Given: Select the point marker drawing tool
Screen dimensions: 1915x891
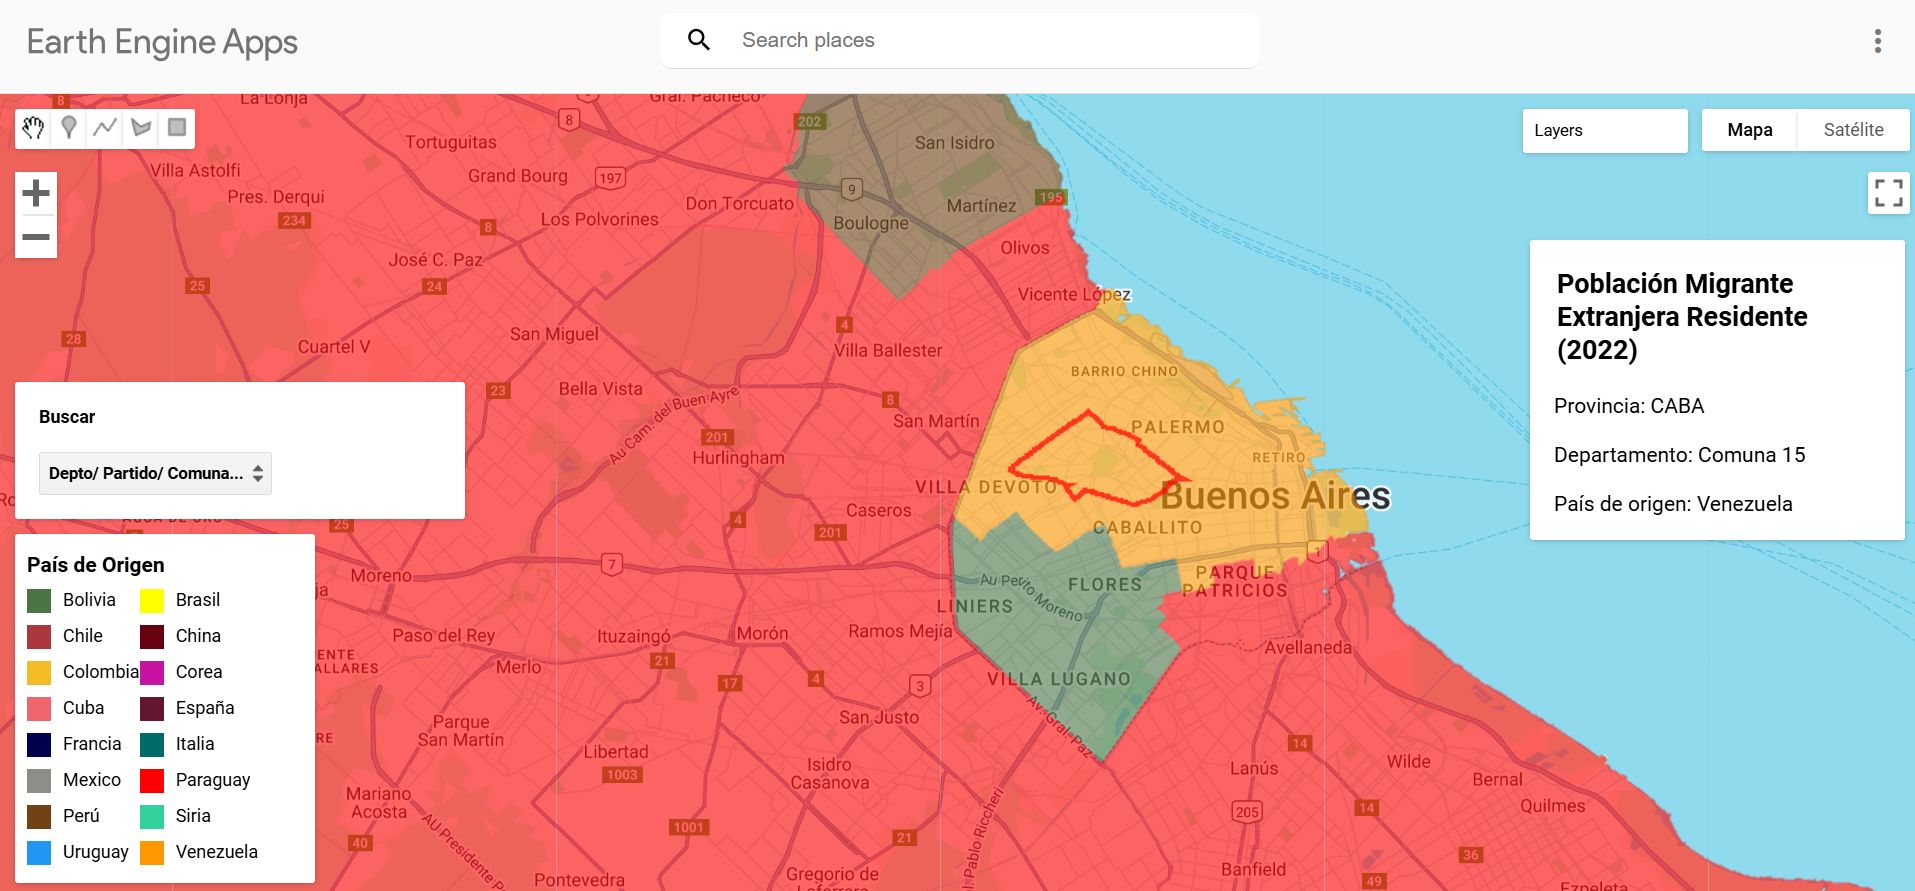Looking at the screenshot, I should pyautogui.click(x=69, y=128).
